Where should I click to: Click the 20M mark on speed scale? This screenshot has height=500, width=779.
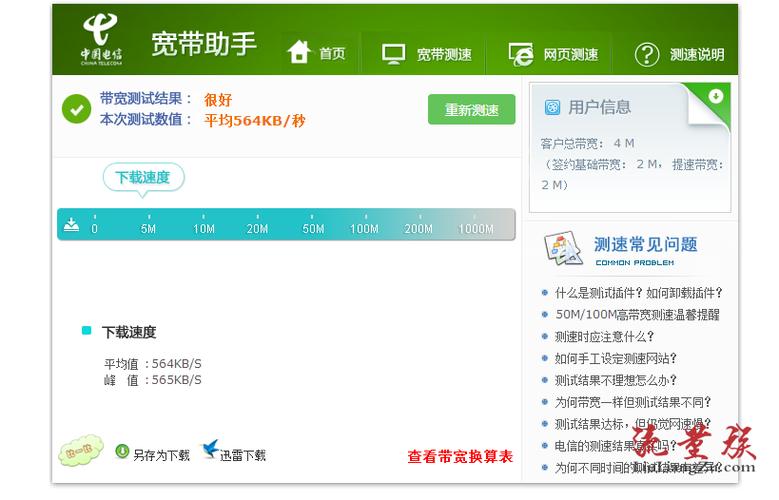click(257, 229)
